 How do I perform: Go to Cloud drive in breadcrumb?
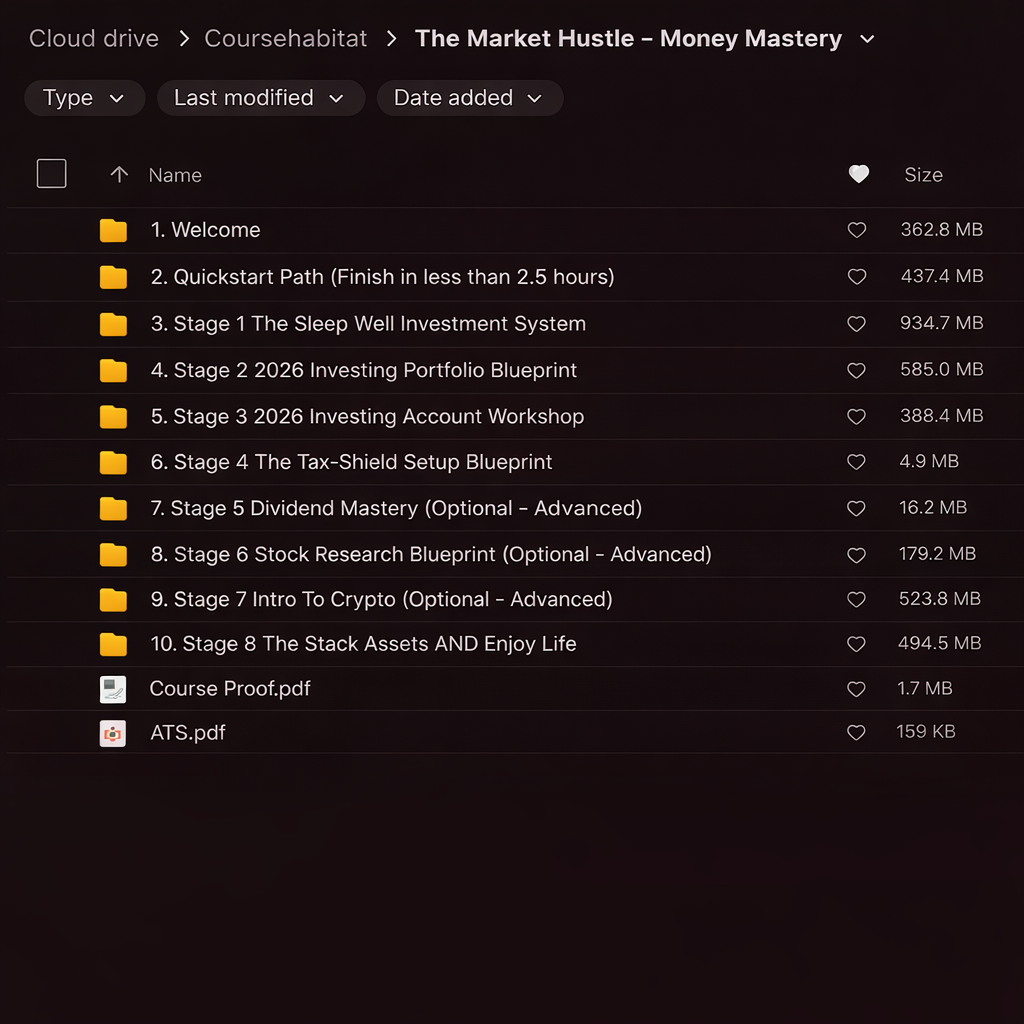(94, 39)
